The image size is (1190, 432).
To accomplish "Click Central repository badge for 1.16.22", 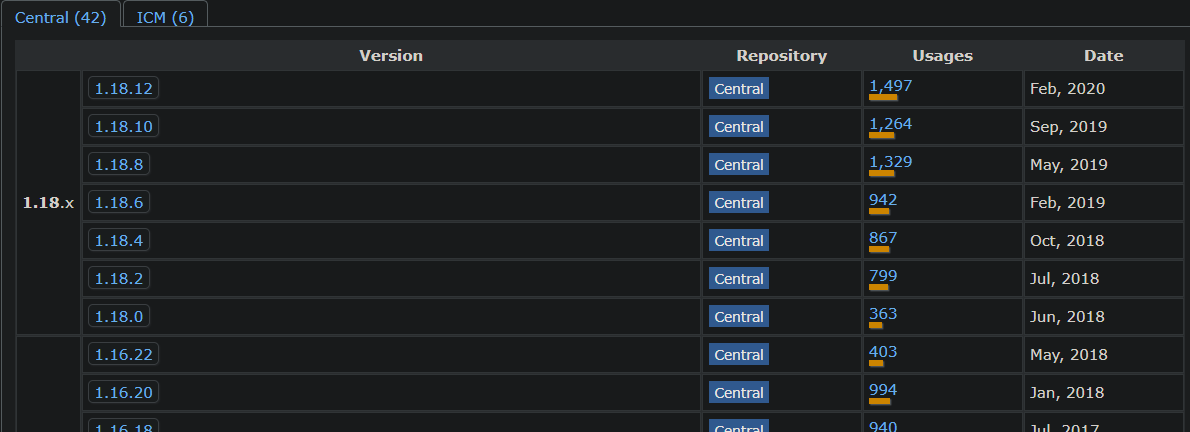I will (x=738, y=354).
